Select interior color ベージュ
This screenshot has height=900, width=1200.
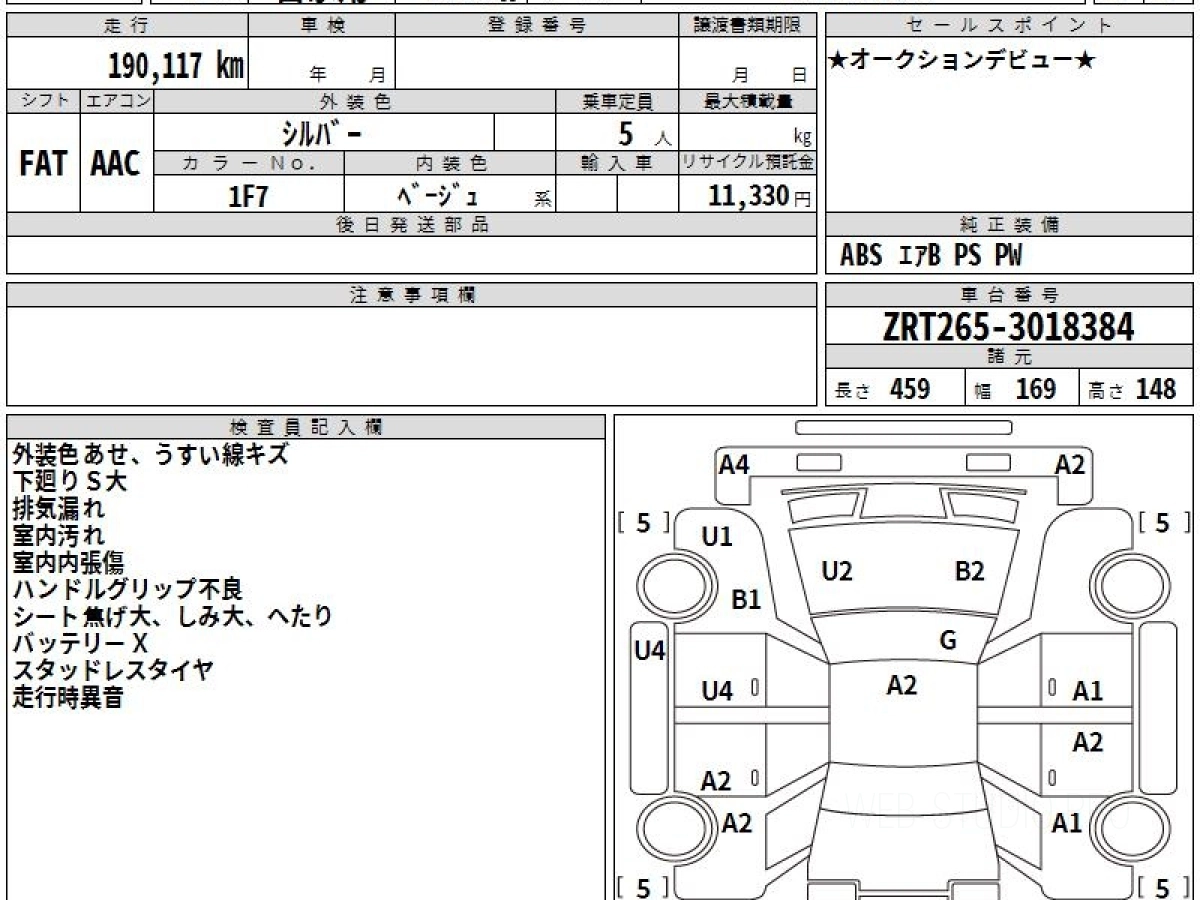click(x=439, y=195)
